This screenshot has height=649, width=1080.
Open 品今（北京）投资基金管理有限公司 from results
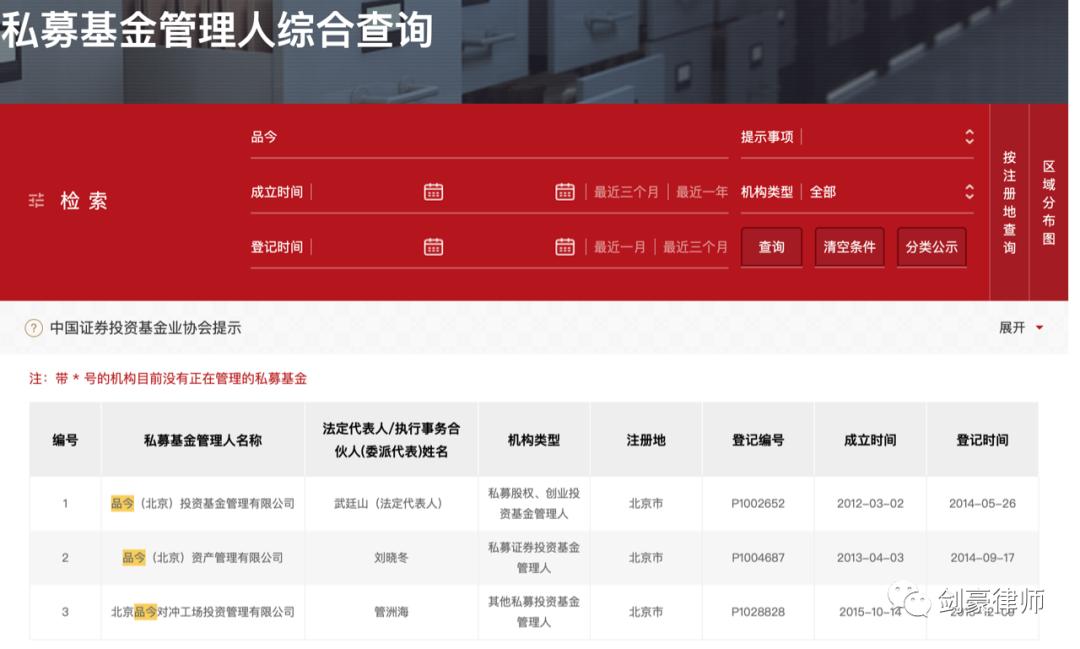(203, 503)
